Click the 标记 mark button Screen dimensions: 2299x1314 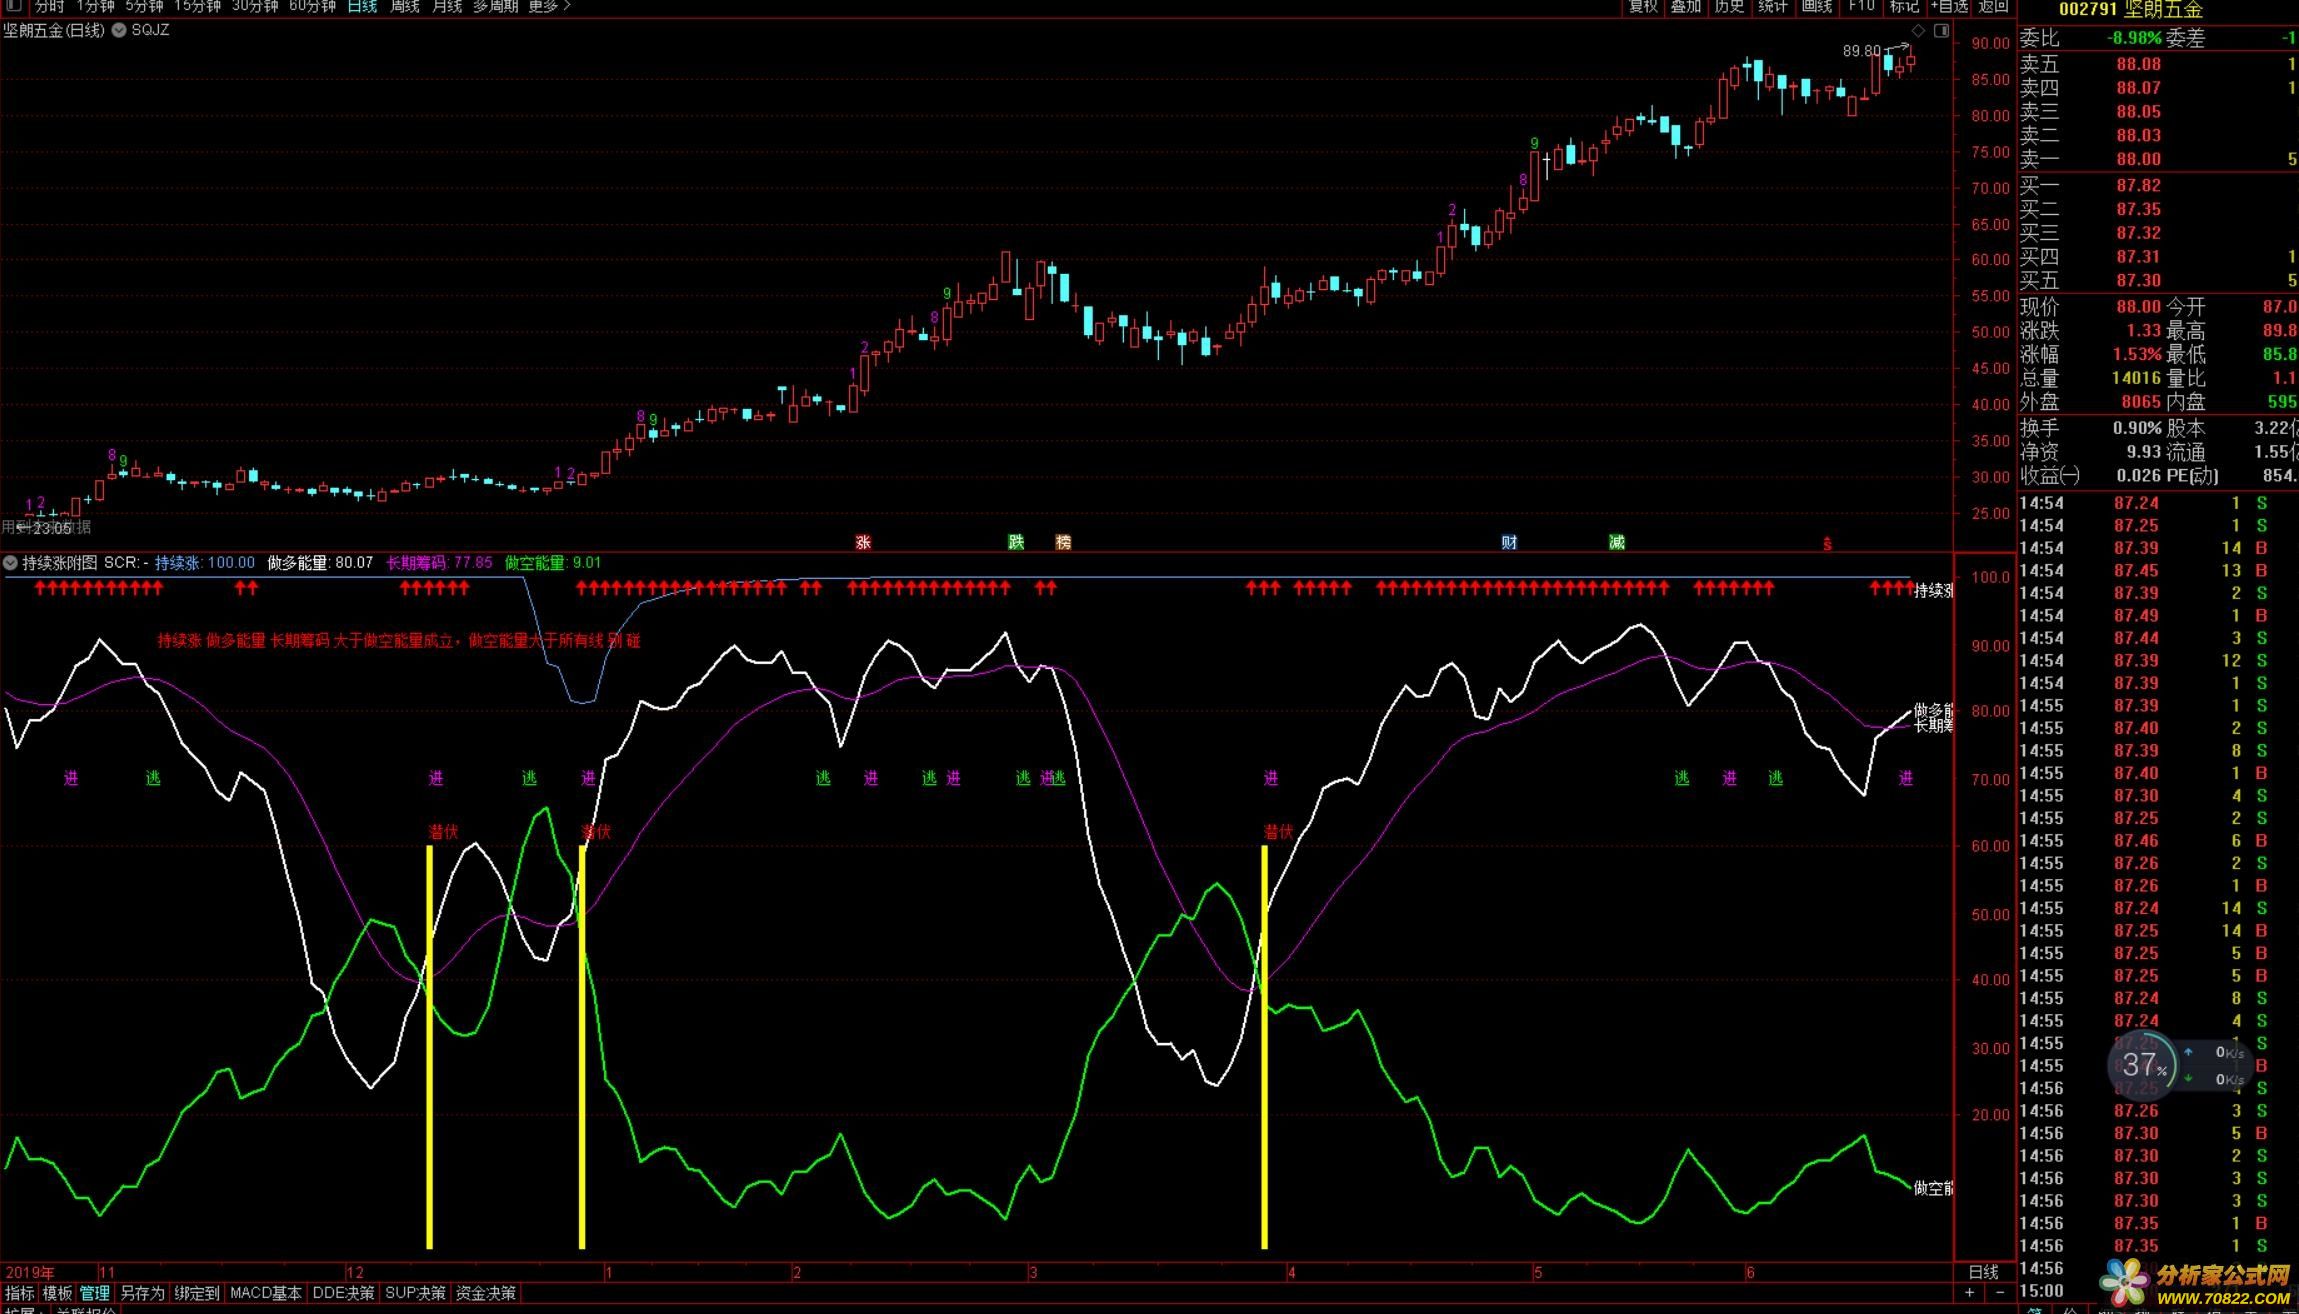(1903, 6)
